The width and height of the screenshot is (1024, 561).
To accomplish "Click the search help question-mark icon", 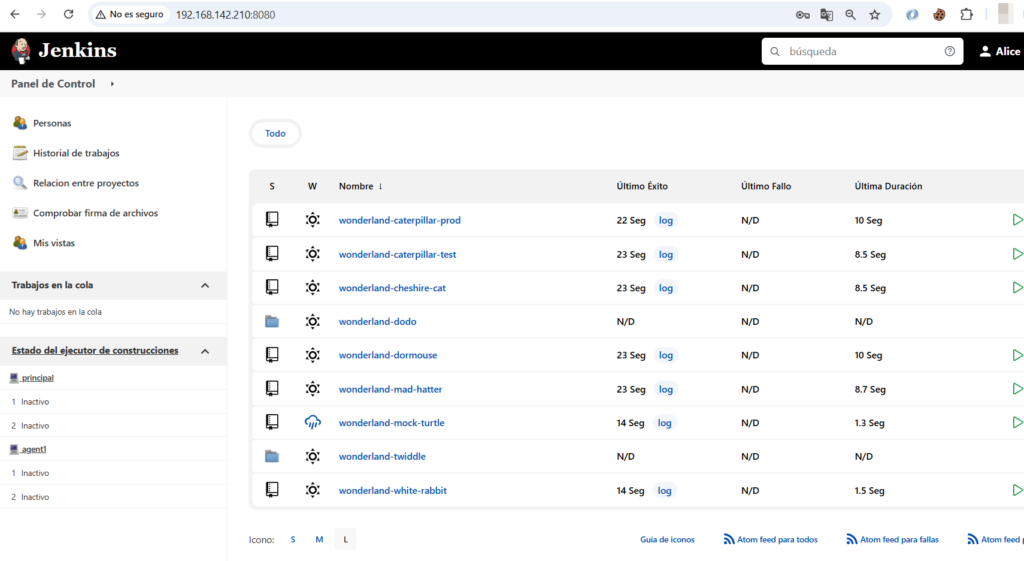I will coord(950,51).
